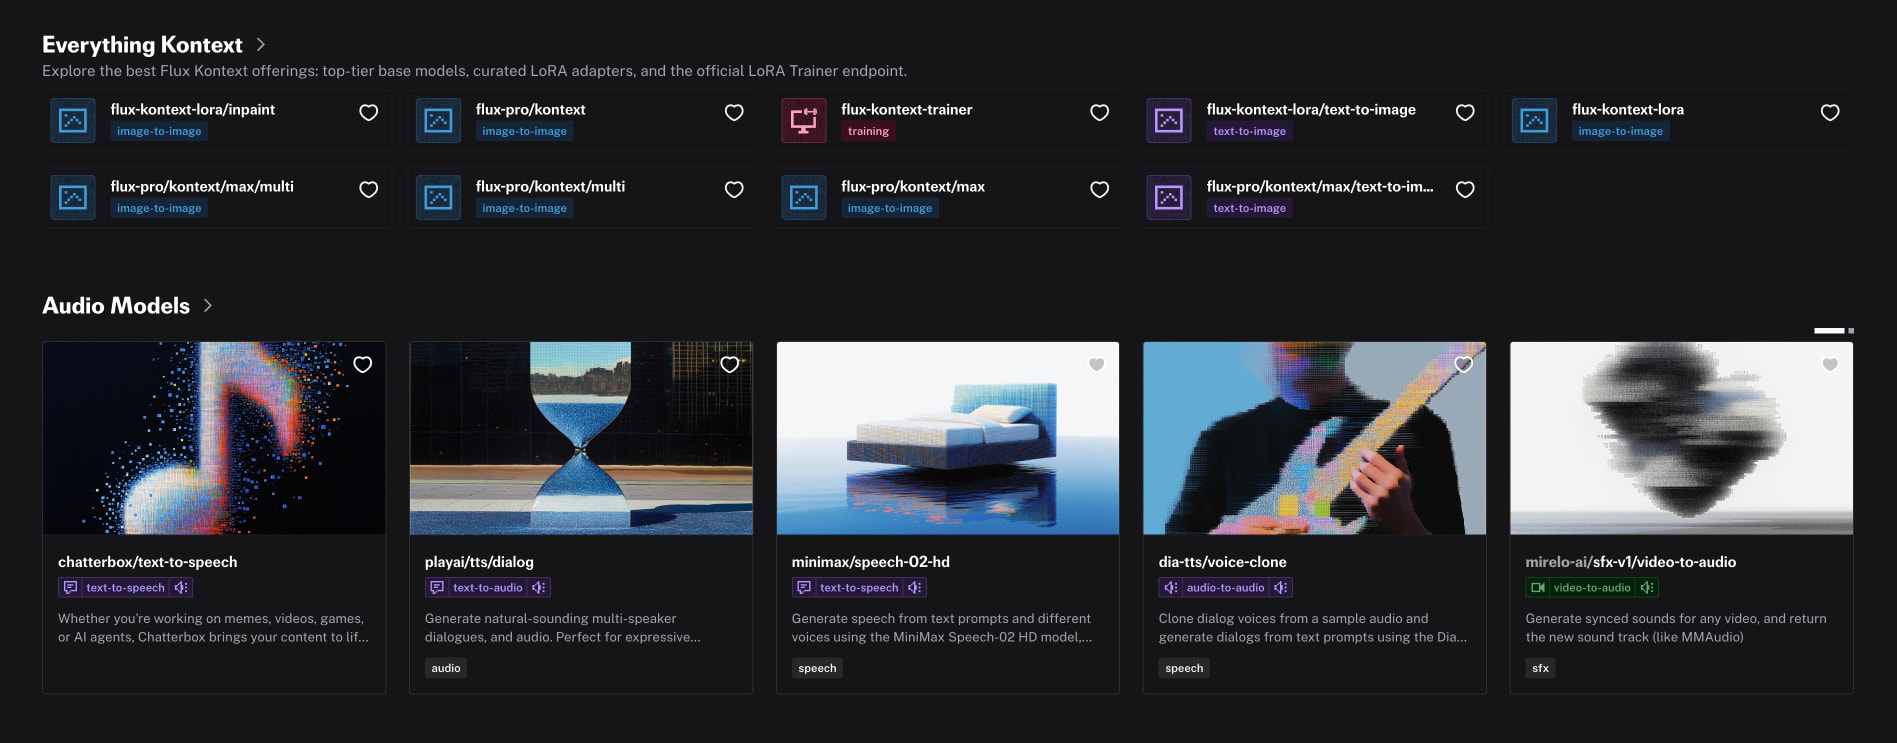The width and height of the screenshot is (1897, 743).
Task: Click flux-pro/kontext/multi image icon
Action: [x=438, y=198]
